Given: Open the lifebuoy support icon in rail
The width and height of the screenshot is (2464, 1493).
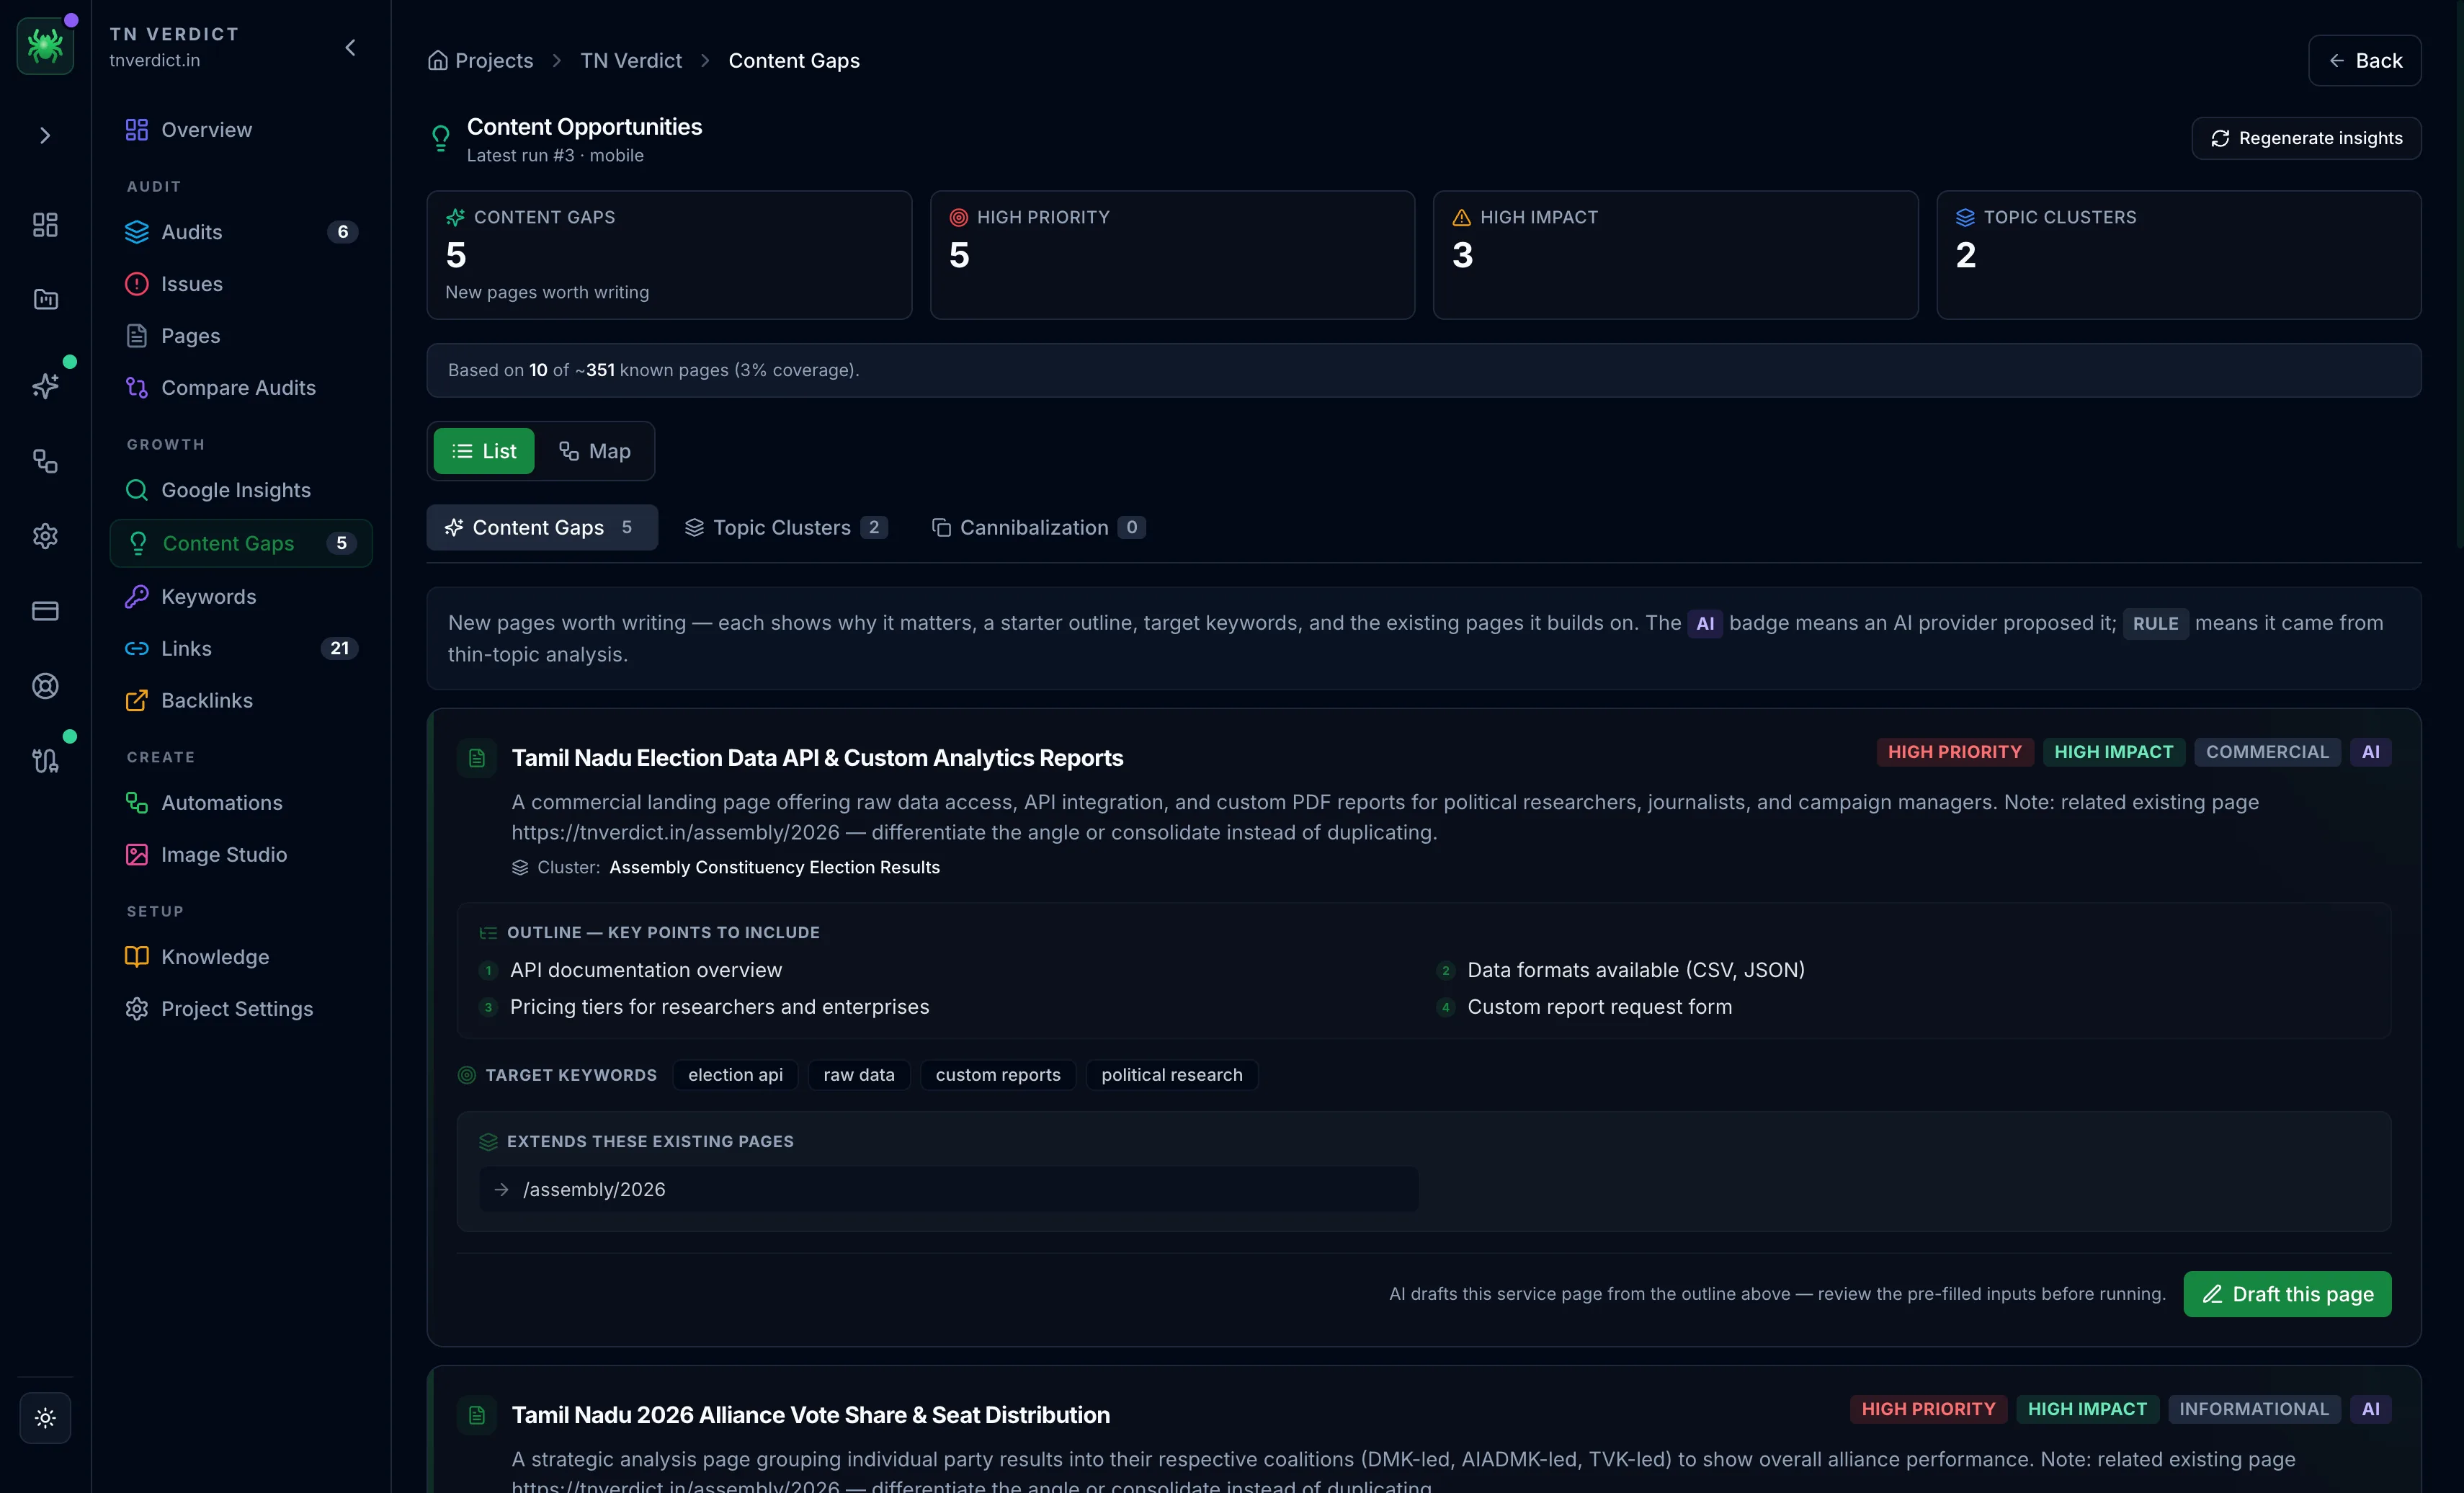Looking at the screenshot, I should [45, 686].
